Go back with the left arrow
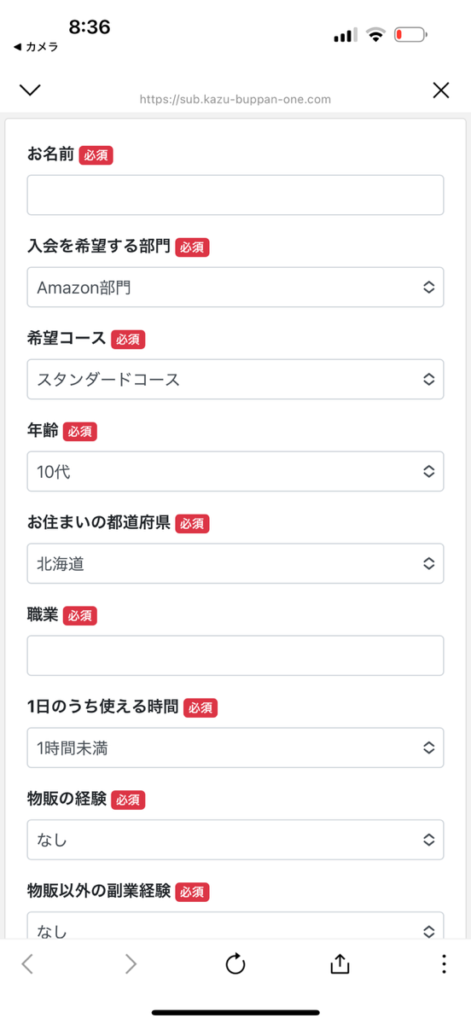Viewport: 471px width, 1024px height. click(x=27, y=964)
